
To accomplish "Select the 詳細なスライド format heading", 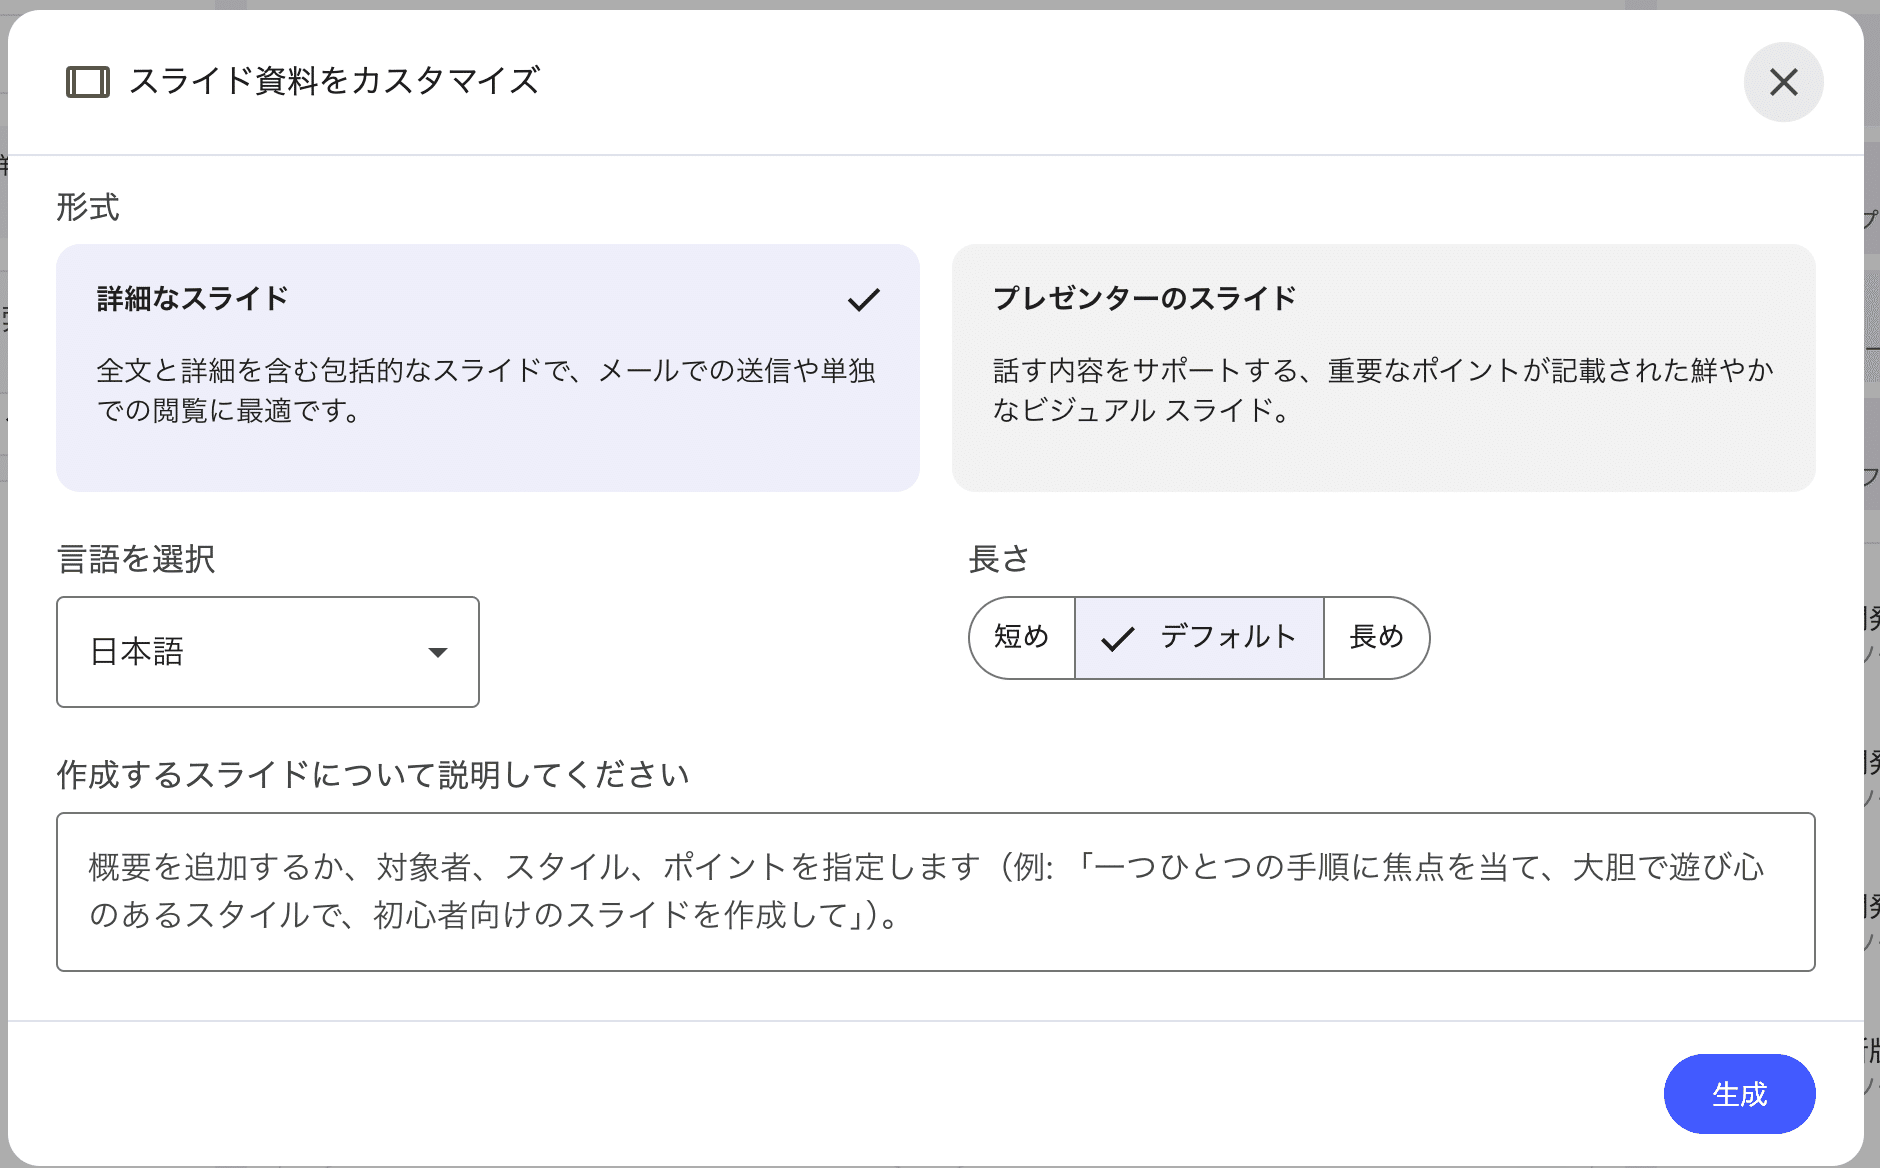I will (193, 298).
